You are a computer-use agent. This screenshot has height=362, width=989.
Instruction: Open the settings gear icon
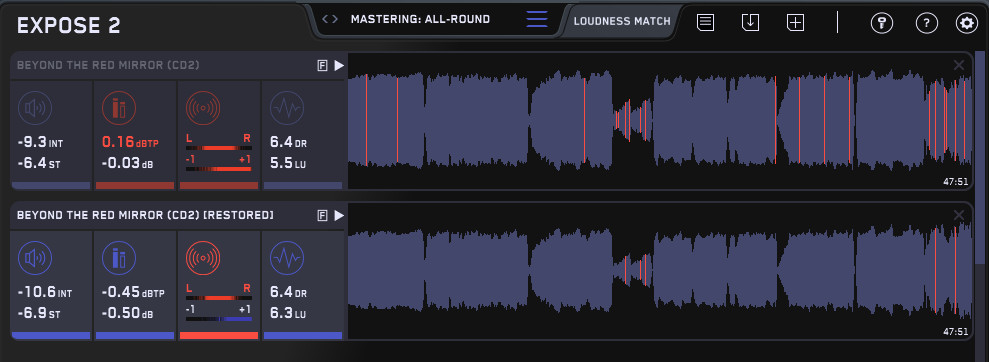(x=966, y=23)
